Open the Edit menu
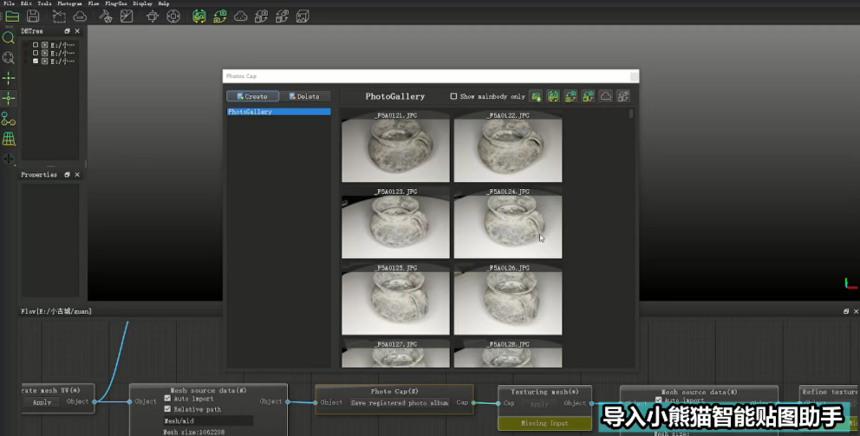Screen dimensions: 860x436 (26, 3)
